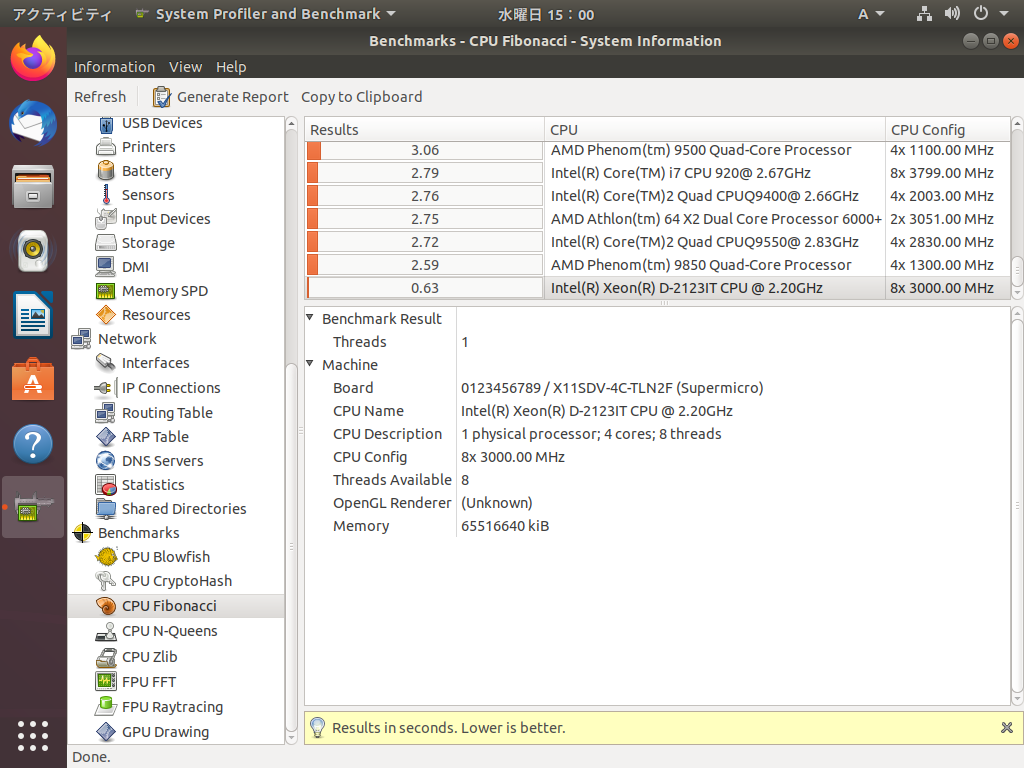Sort by the CPU column header
The width and height of the screenshot is (1024, 768).
point(715,129)
